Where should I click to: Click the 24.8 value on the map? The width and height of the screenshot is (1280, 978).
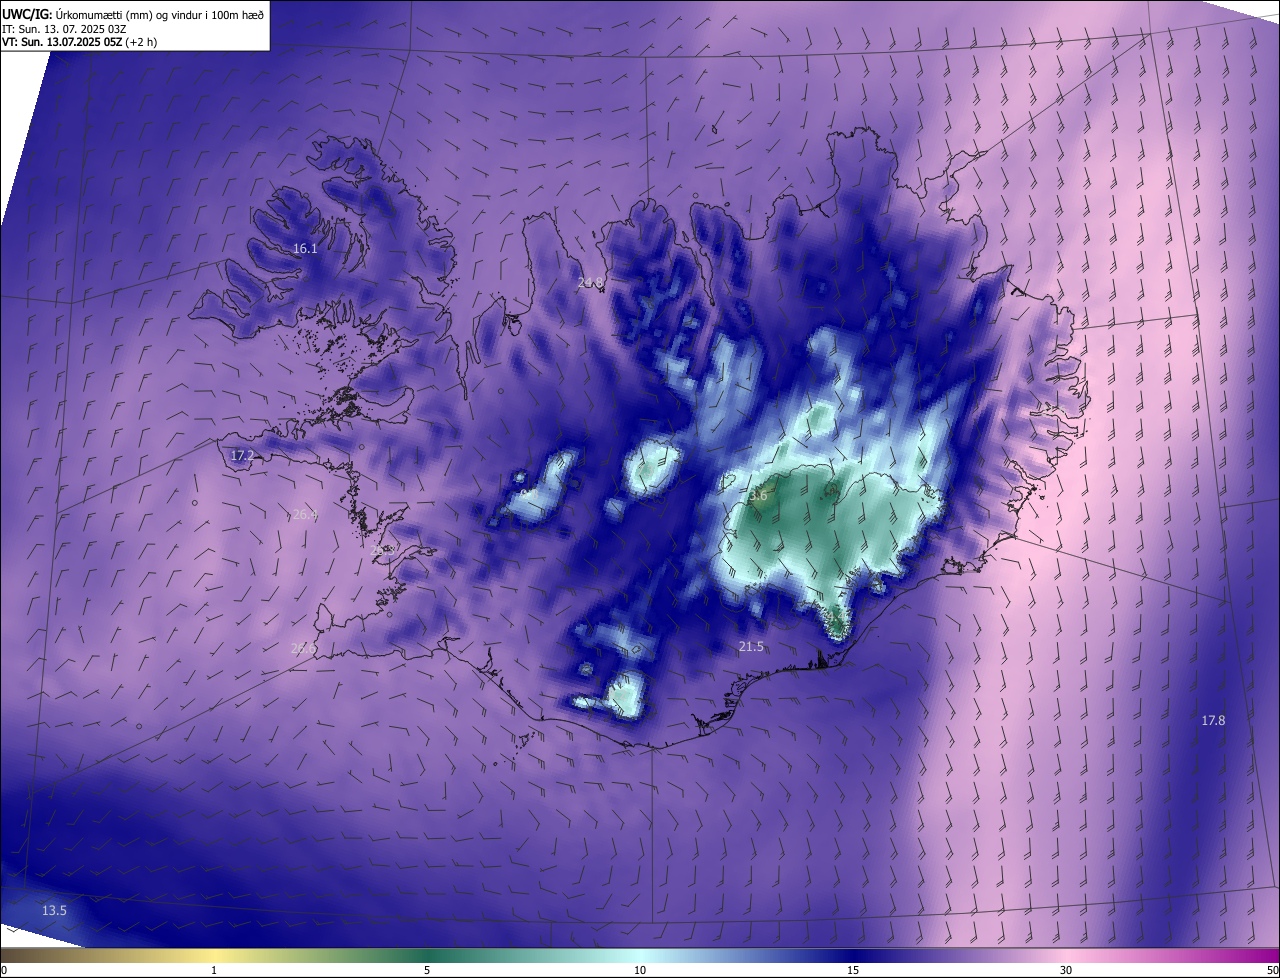click(x=591, y=283)
